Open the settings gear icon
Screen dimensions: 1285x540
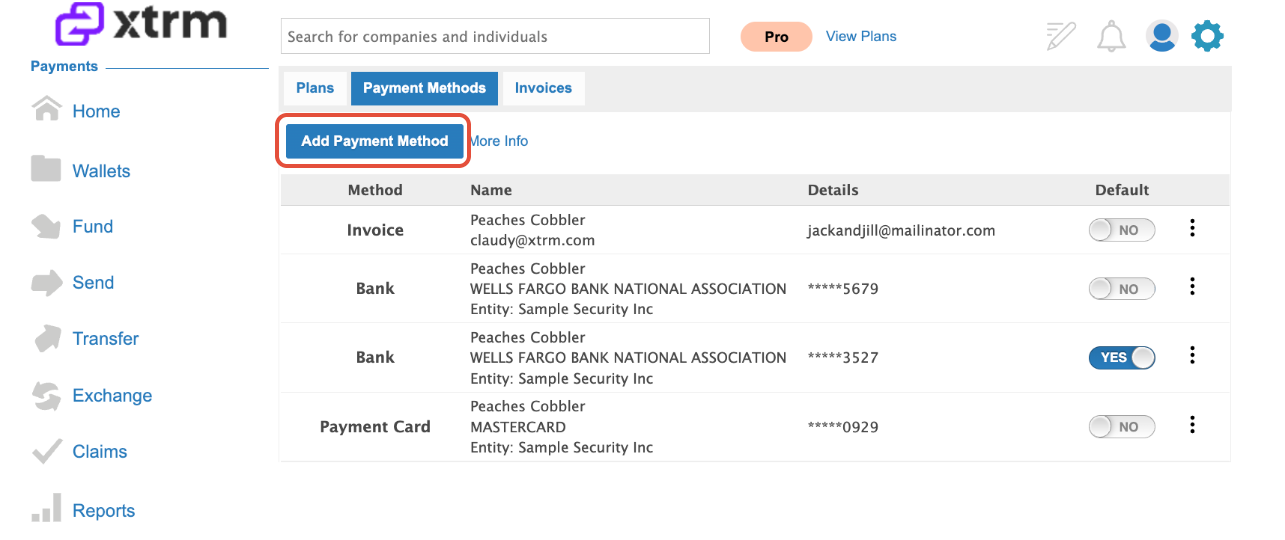(1208, 37)
